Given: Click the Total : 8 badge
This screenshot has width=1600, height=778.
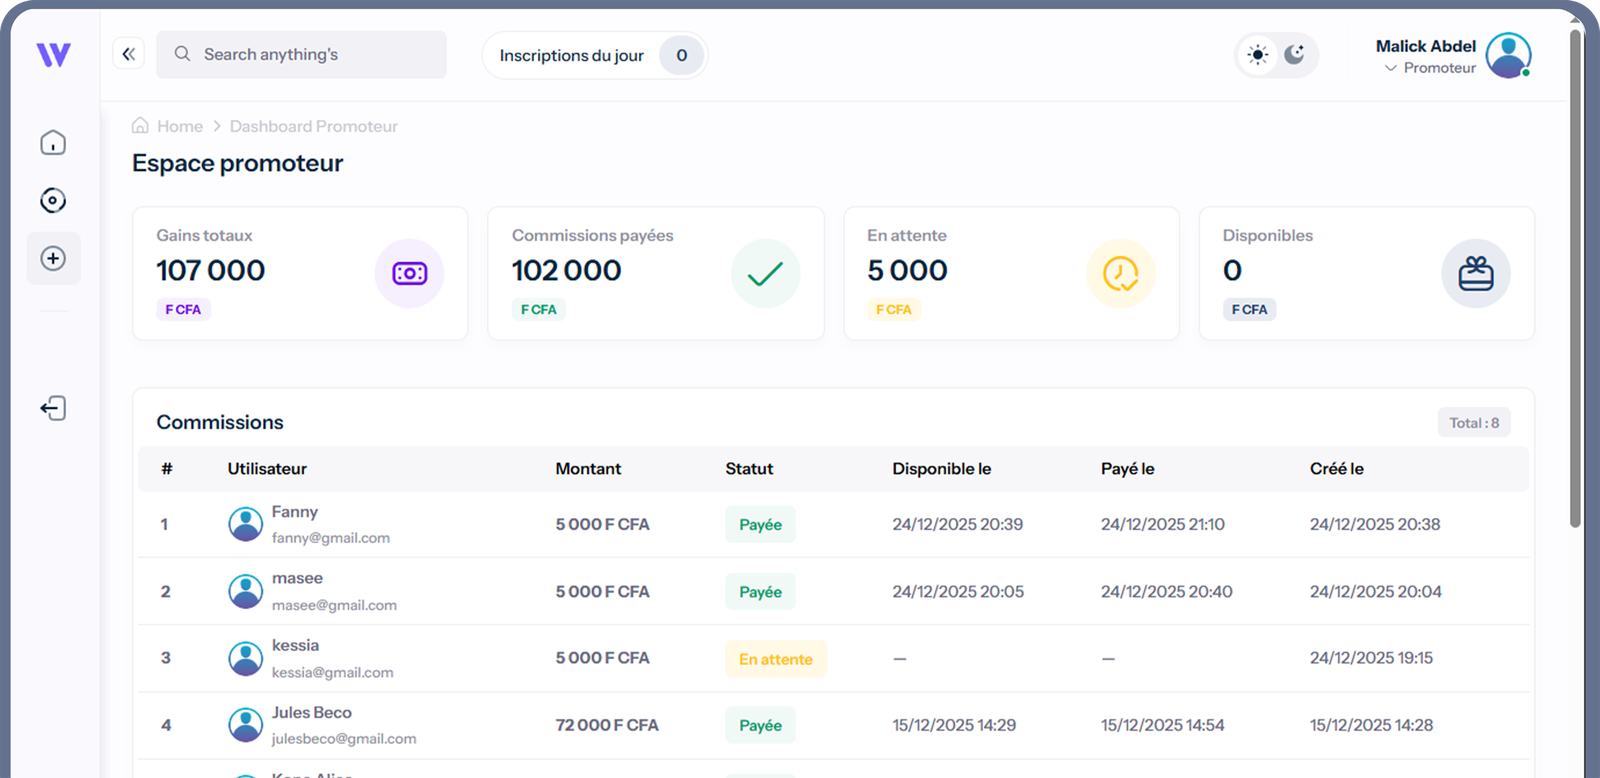Looking at the screenshot, I should 1473,423.
